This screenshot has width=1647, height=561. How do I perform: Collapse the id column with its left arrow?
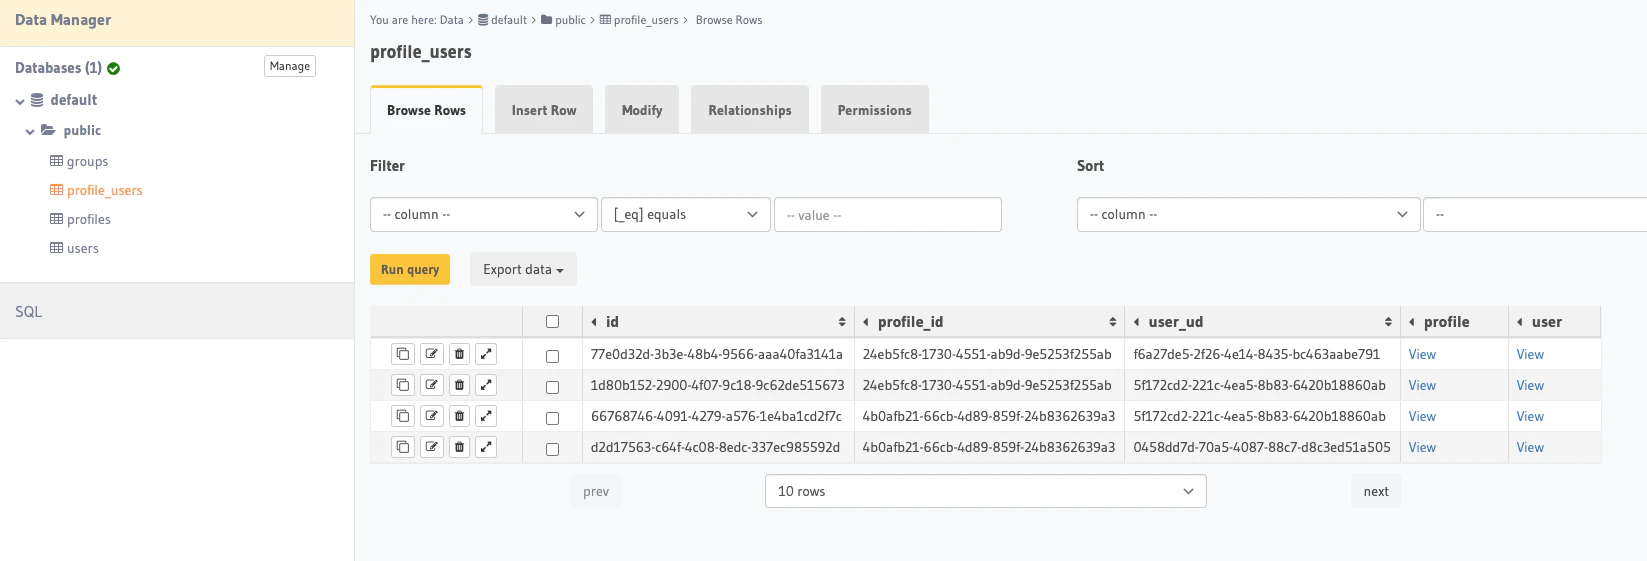[x=594, y=322]
